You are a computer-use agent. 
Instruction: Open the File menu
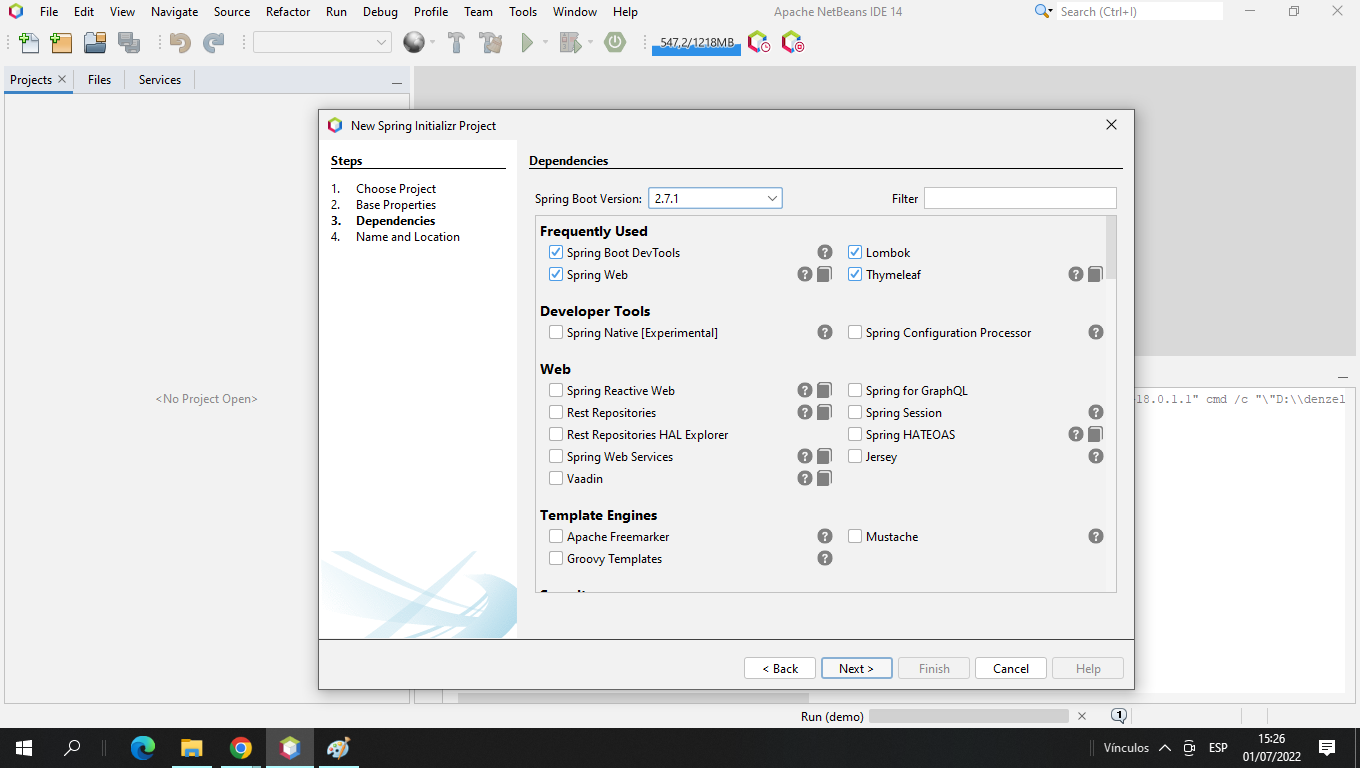(x=49, y=12)
